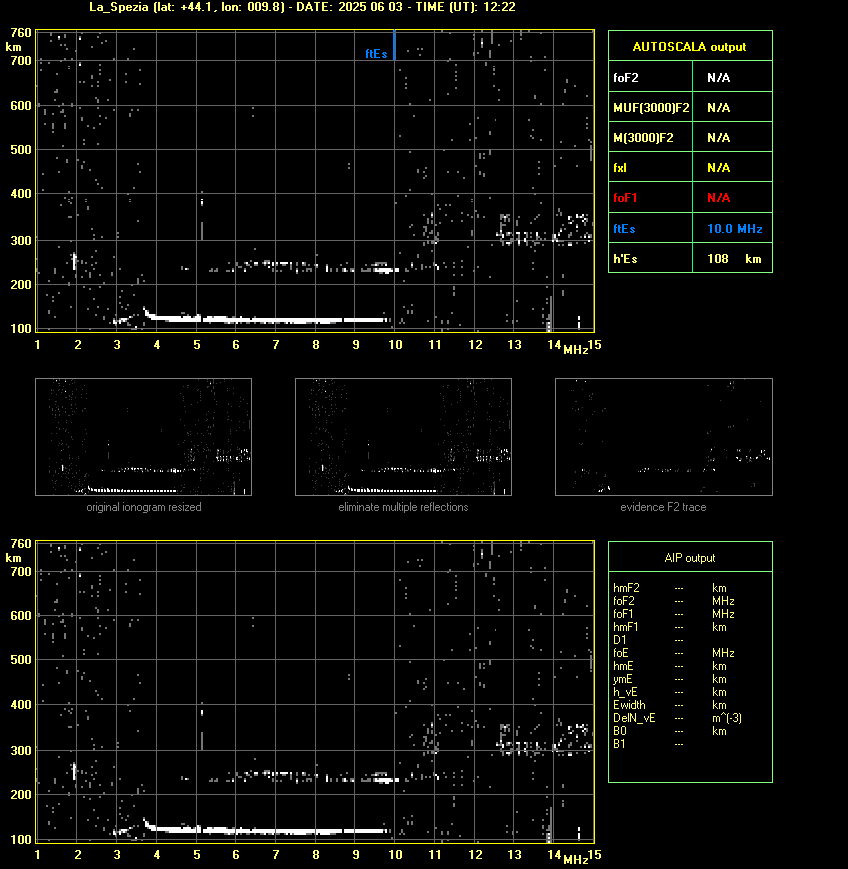Click the B1 row in AIP output
The height and width of the screenshot is (869, 848).
(648, 744)
